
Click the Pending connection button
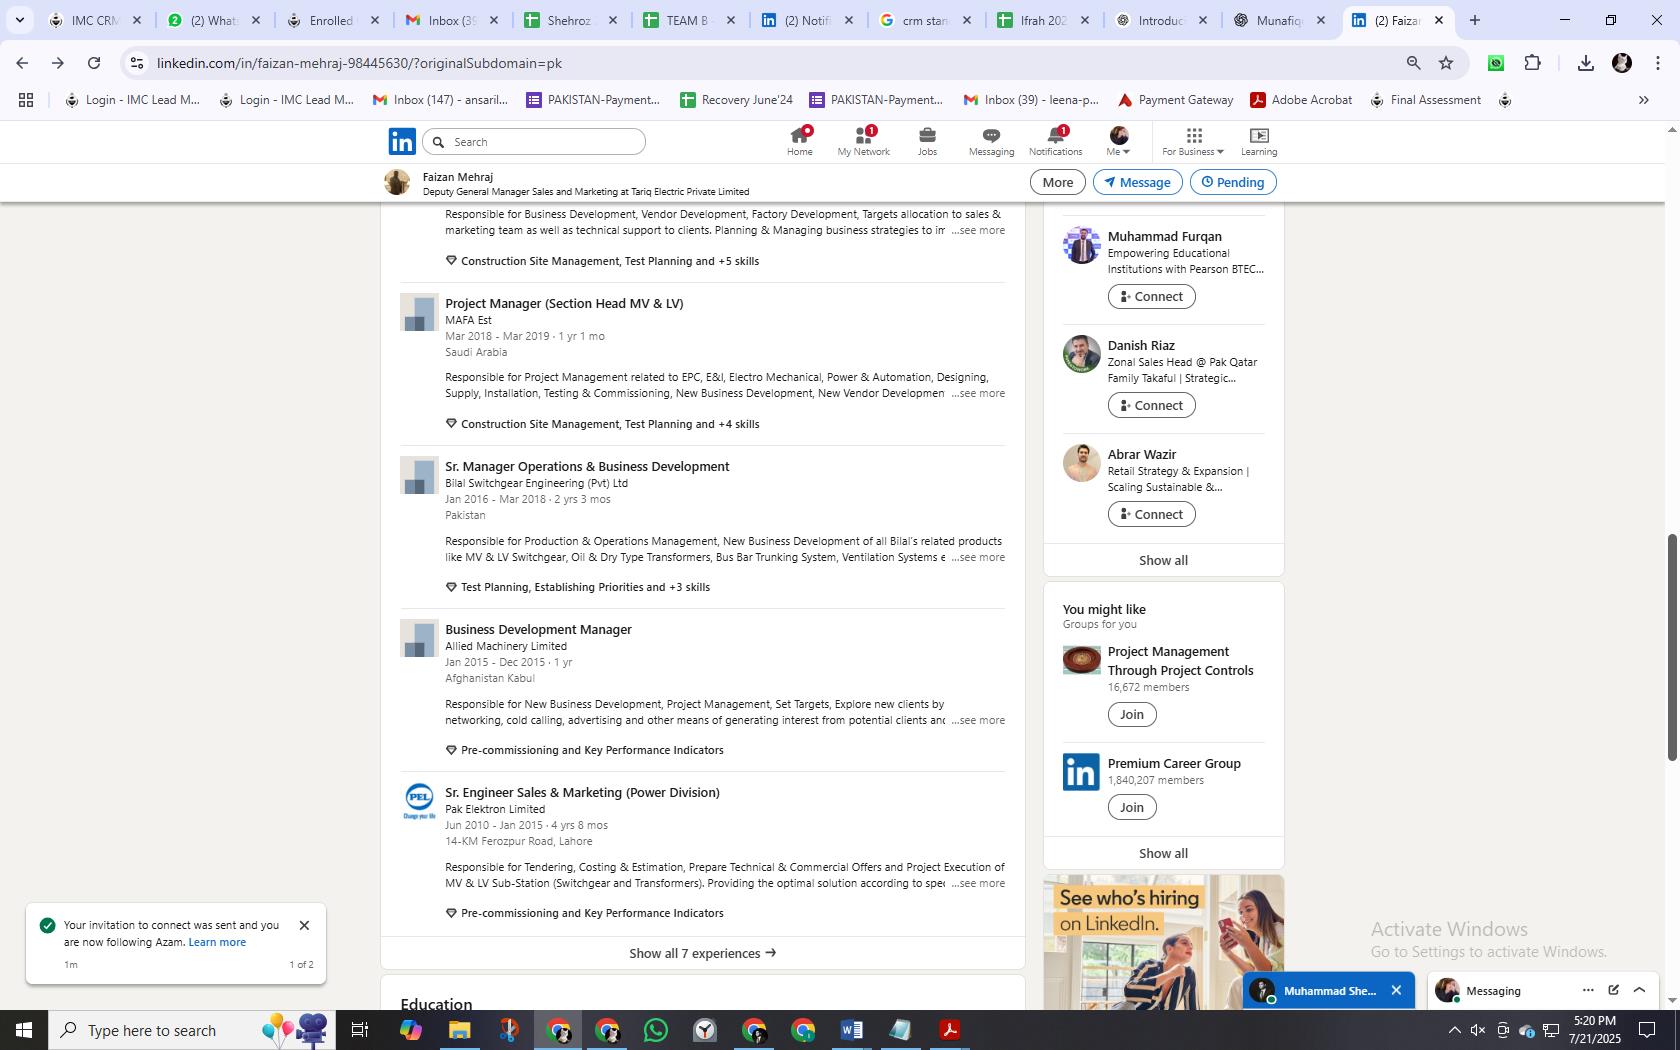pyautogui.click(x=1232, y=182)
